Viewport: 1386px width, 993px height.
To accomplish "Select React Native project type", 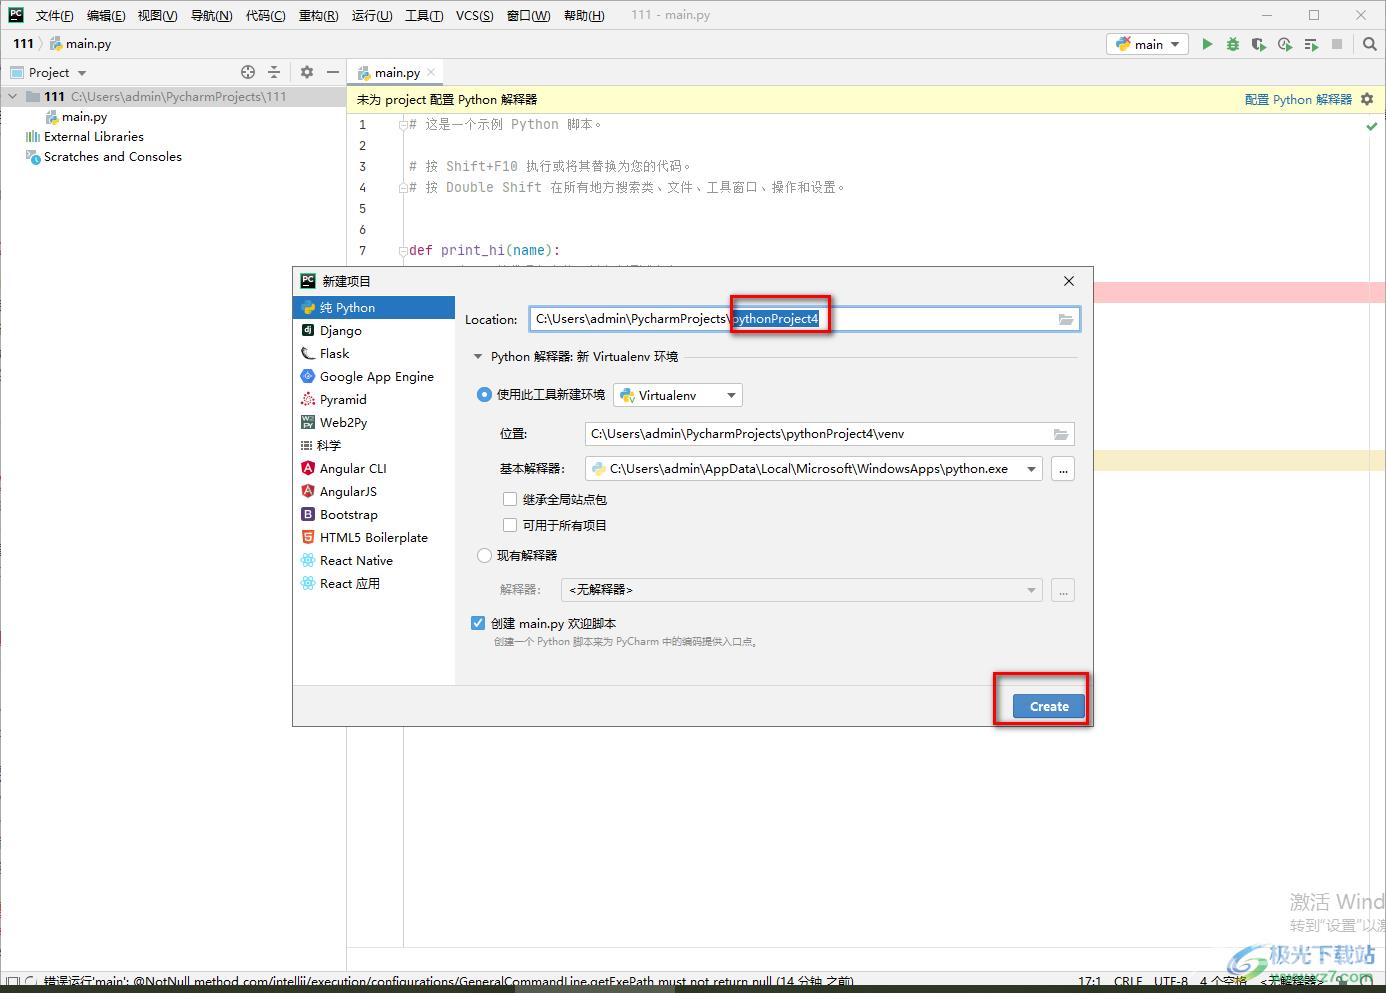I will [x=374, y=561].
